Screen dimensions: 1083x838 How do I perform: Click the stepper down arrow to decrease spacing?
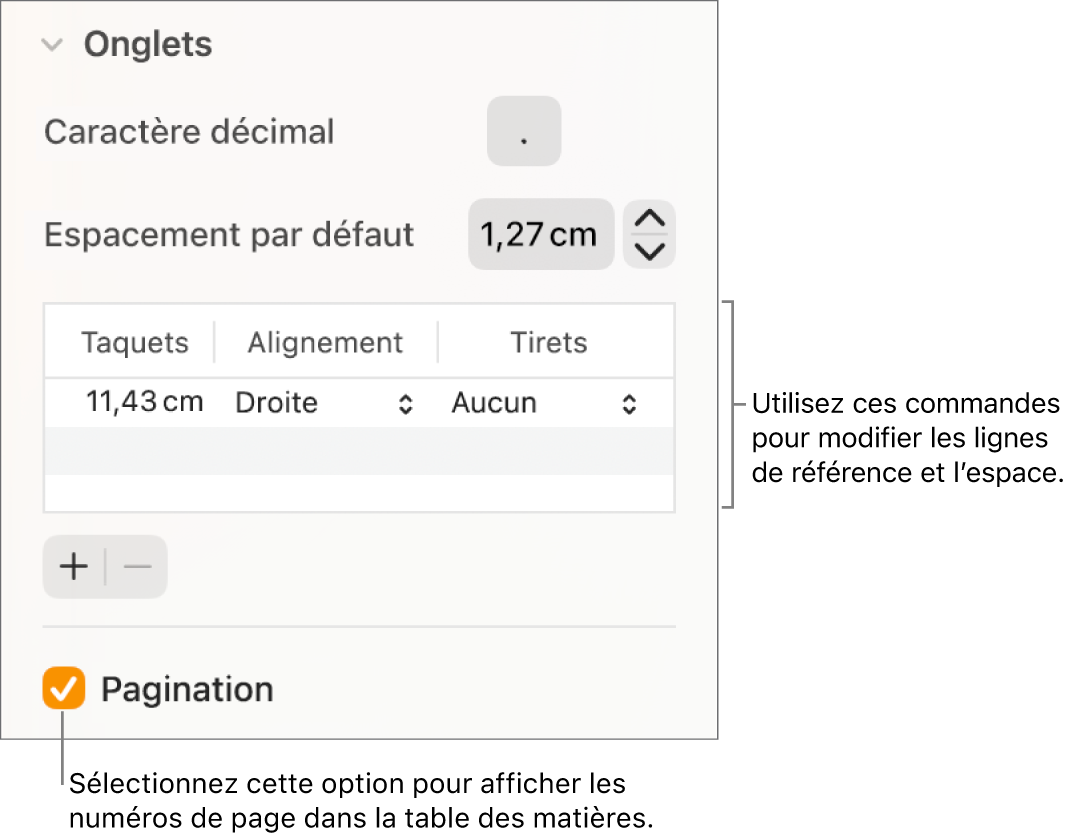(x=648, y=251)
